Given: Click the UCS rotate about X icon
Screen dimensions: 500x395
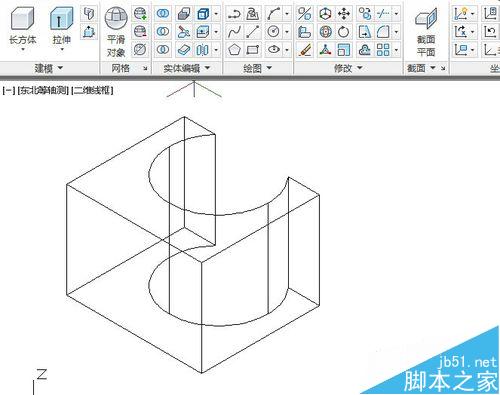Looking at the screenshot, I should (461, 32).
